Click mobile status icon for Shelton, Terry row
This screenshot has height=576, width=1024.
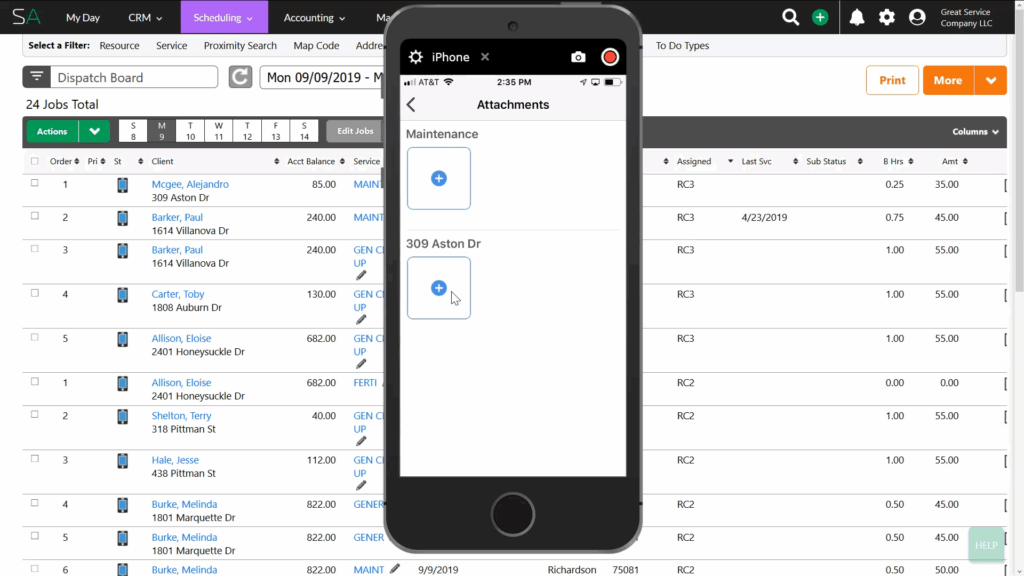pyautogui.click(x=122, y=417)
